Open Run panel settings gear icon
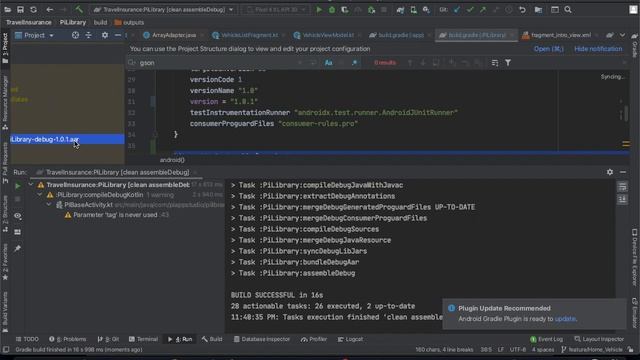Viewport: 640px width, 360px height. [610, 172]
